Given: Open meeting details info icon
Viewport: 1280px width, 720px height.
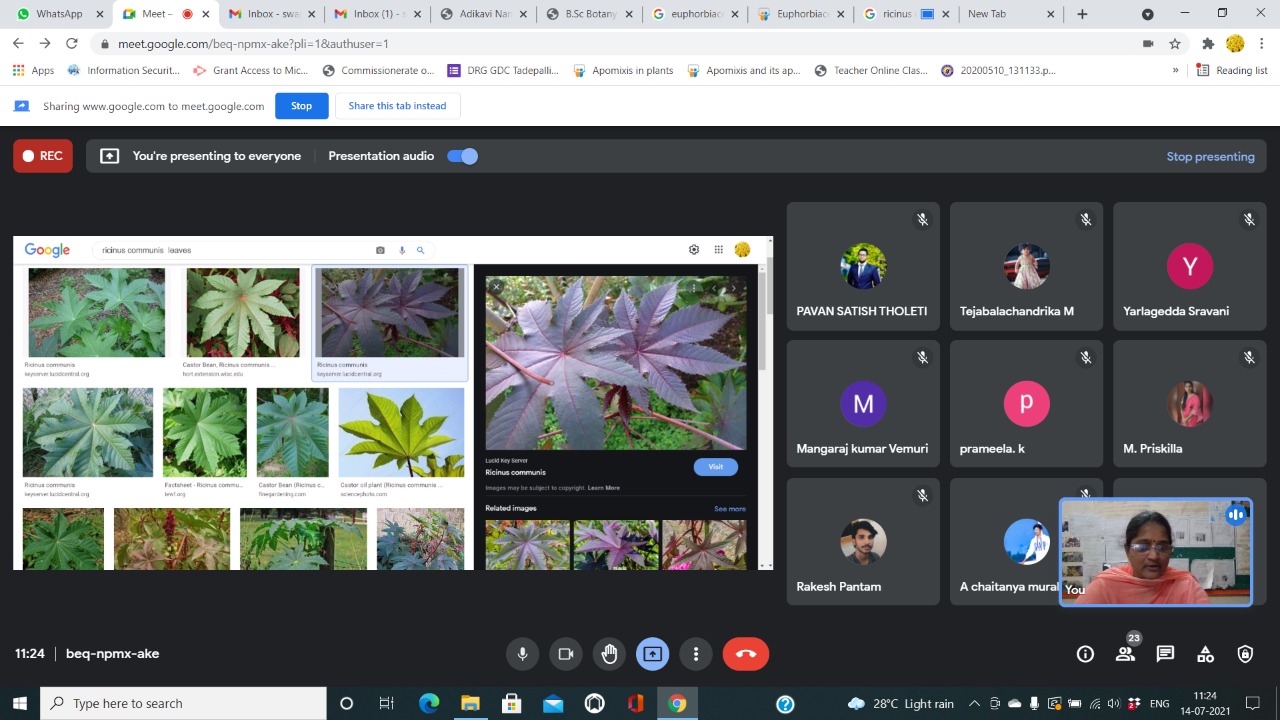Looking at the screenshot, I should [x=1085, y=654].
